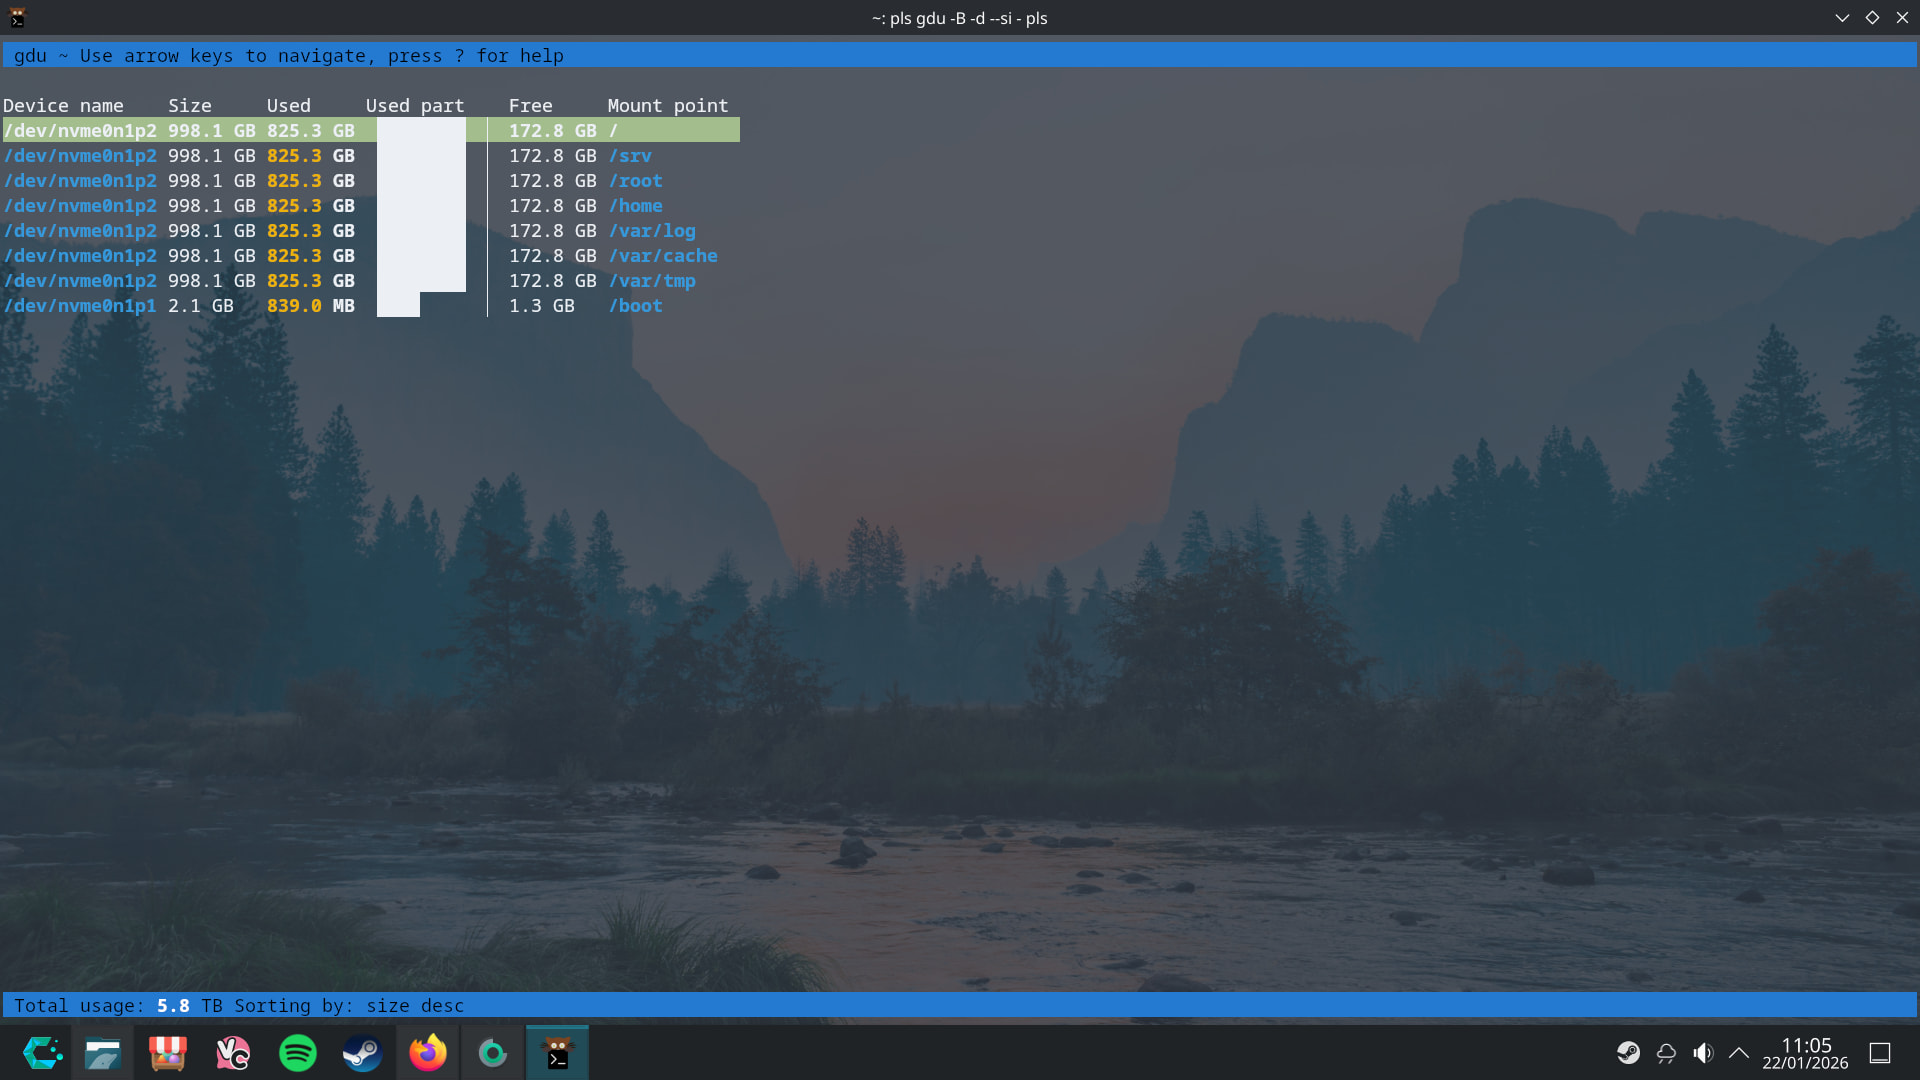The image size is (1920, 1080).
Task: Expand hidden system tray icons arrow
Action: [1739, 1053]
